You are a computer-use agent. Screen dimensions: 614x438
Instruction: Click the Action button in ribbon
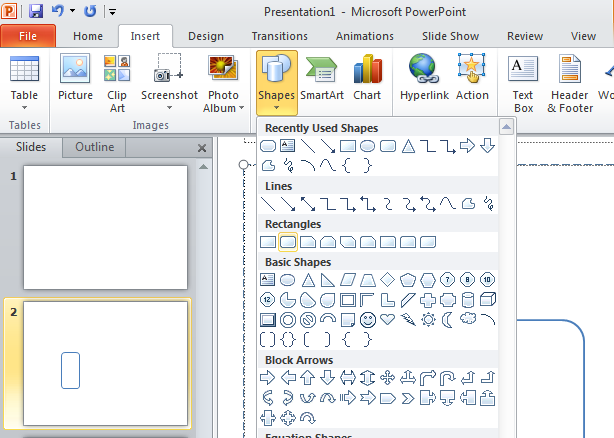472,78
